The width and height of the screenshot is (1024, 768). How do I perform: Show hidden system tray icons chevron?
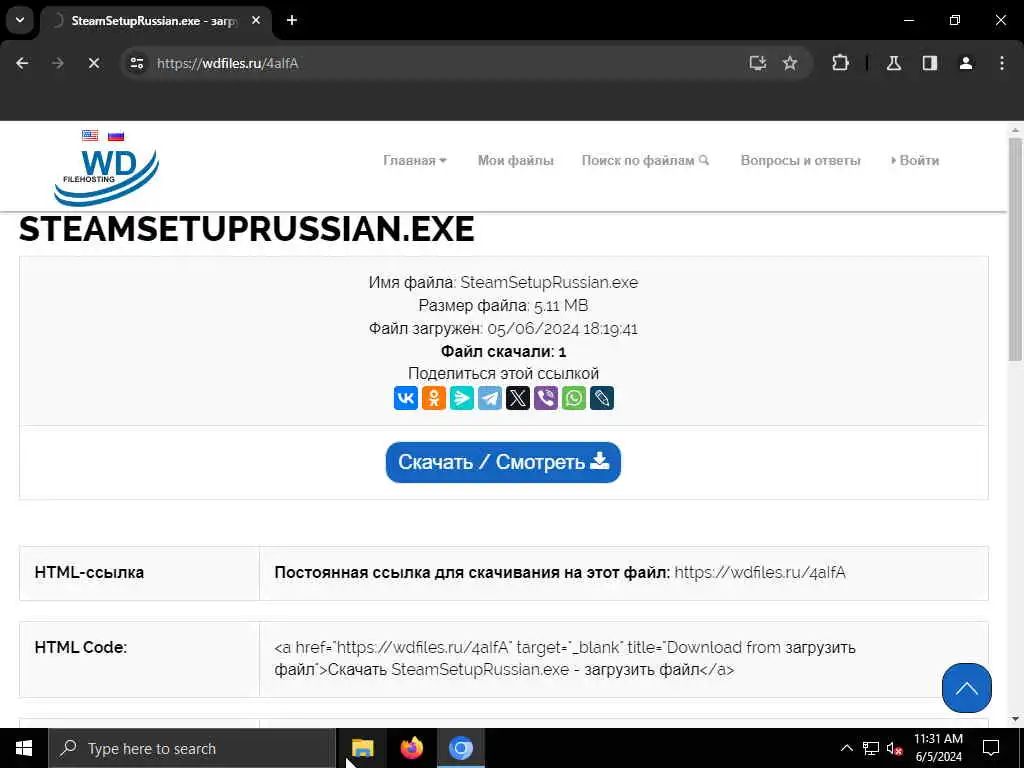pyautogui.click(x=846, y=748)
